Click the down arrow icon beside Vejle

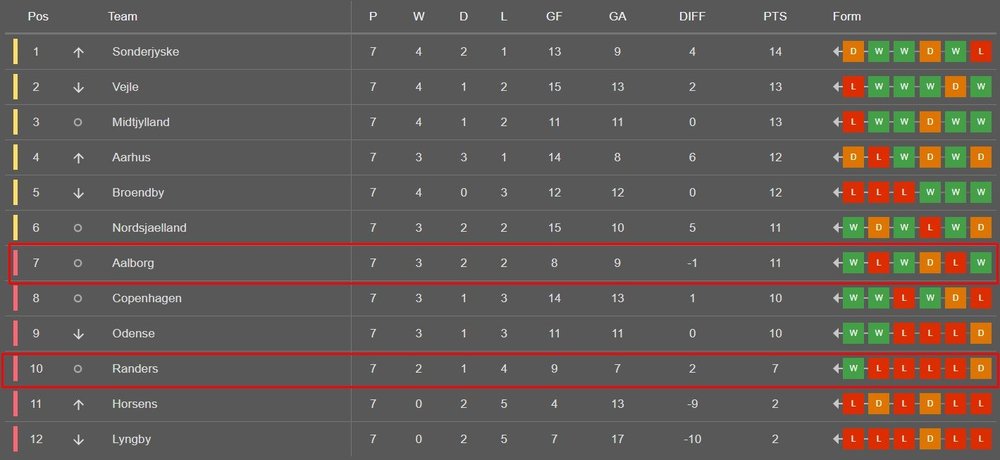click(x=78, y=87)
